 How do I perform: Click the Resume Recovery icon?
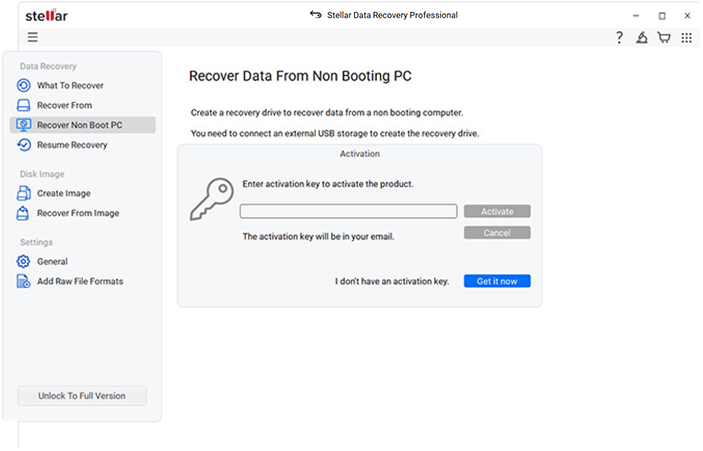point(24,145)
